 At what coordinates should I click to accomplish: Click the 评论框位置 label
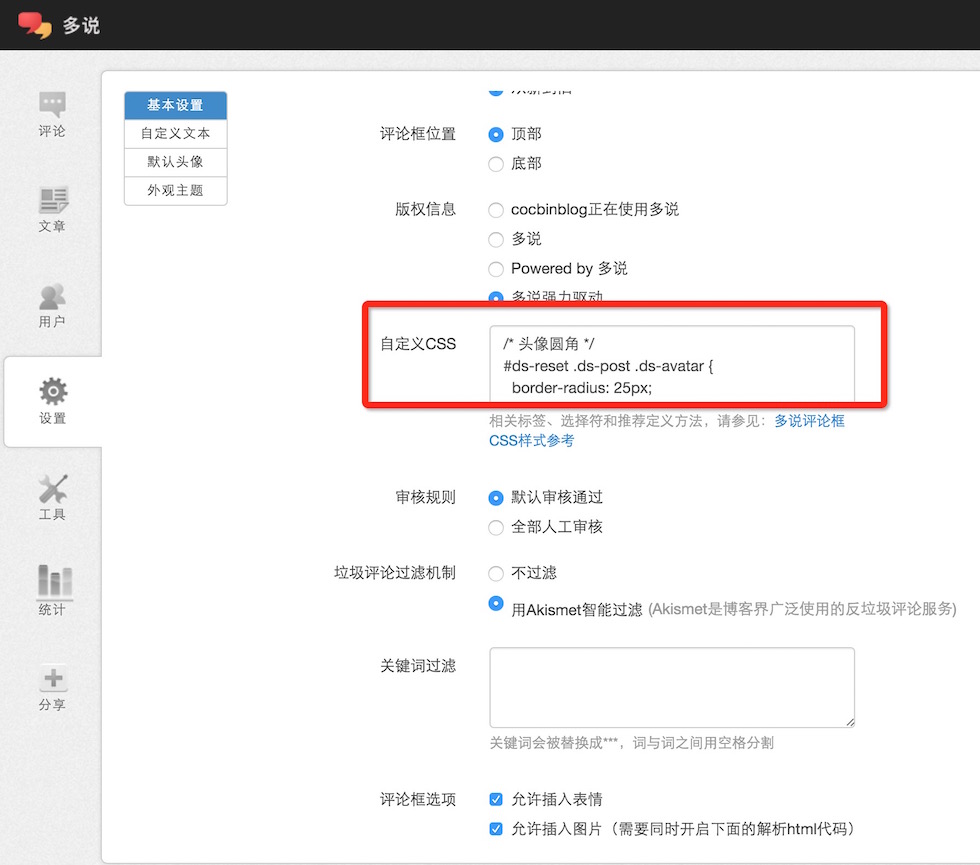(x=418, y=134)
